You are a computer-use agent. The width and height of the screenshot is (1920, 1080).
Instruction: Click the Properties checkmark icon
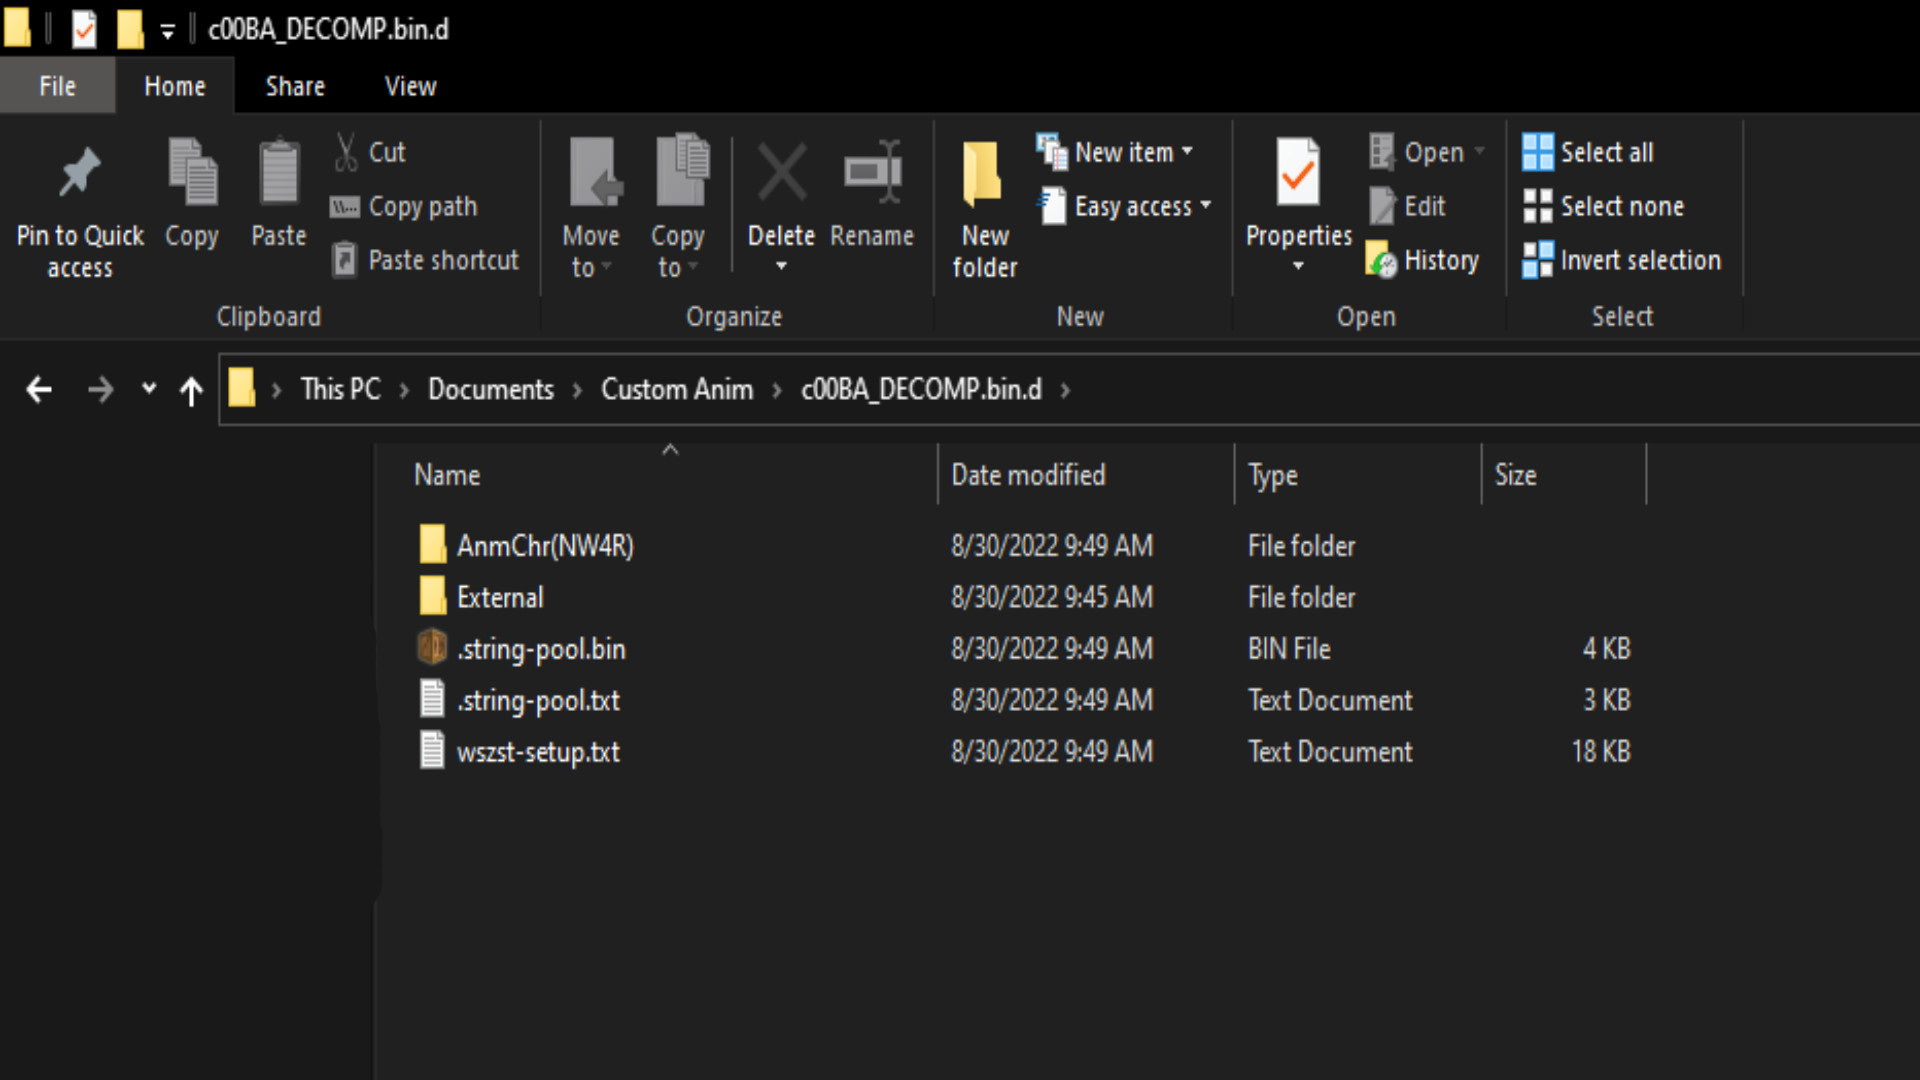(1297, 174)
